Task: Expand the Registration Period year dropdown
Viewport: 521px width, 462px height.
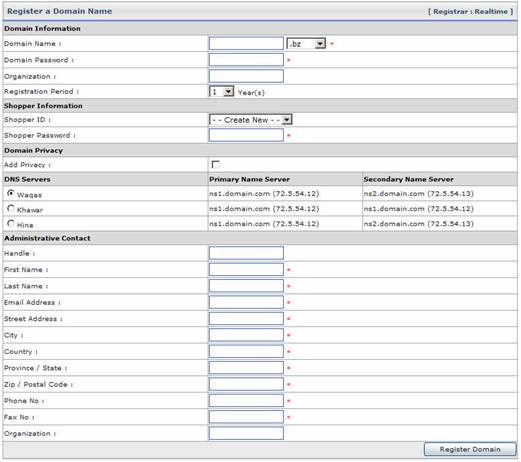Action: point(221,92)
